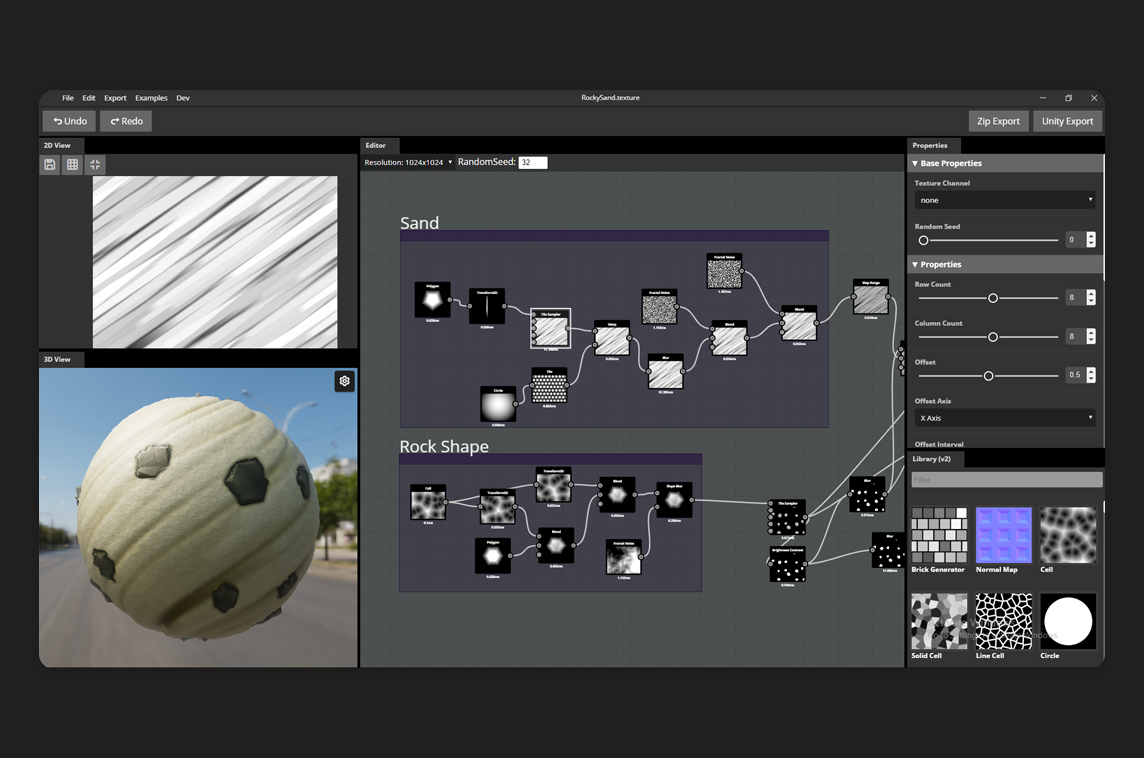Pick the Cell node from the Library

point(1068,540)
